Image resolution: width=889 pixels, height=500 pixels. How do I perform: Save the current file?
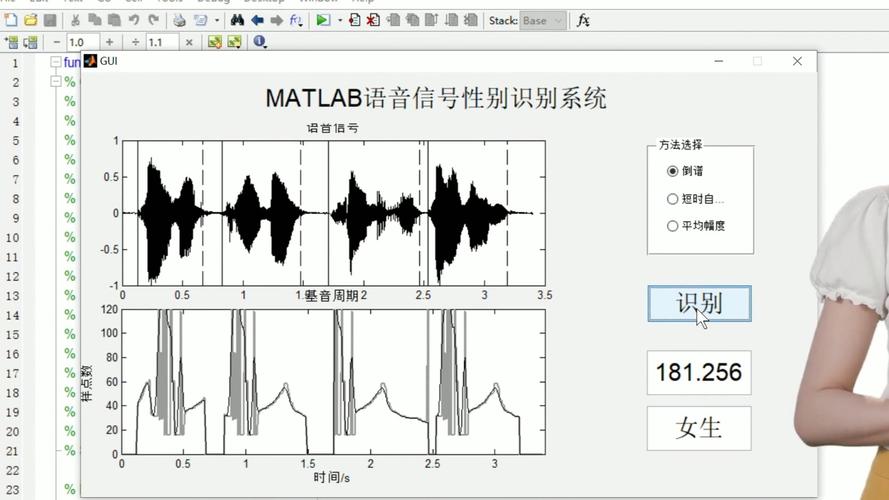click(x=50, y=20)
